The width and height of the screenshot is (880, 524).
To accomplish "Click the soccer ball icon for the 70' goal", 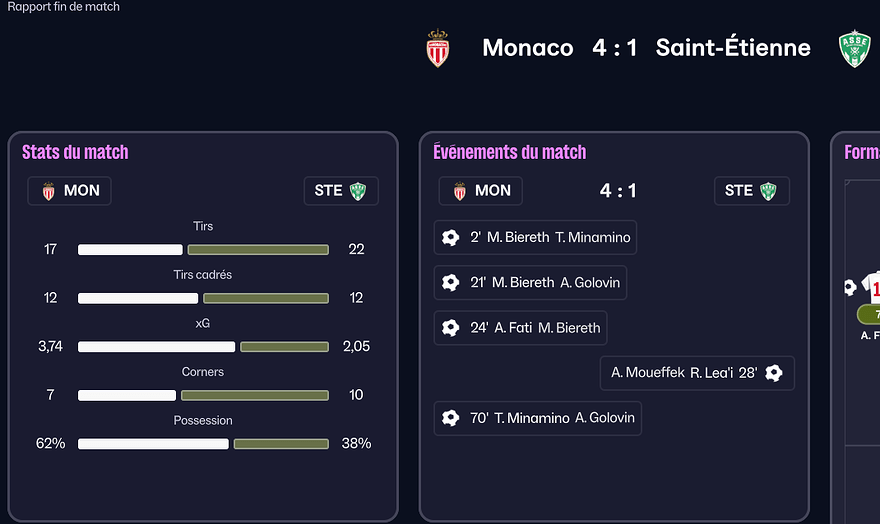I will tap(451, 418).
